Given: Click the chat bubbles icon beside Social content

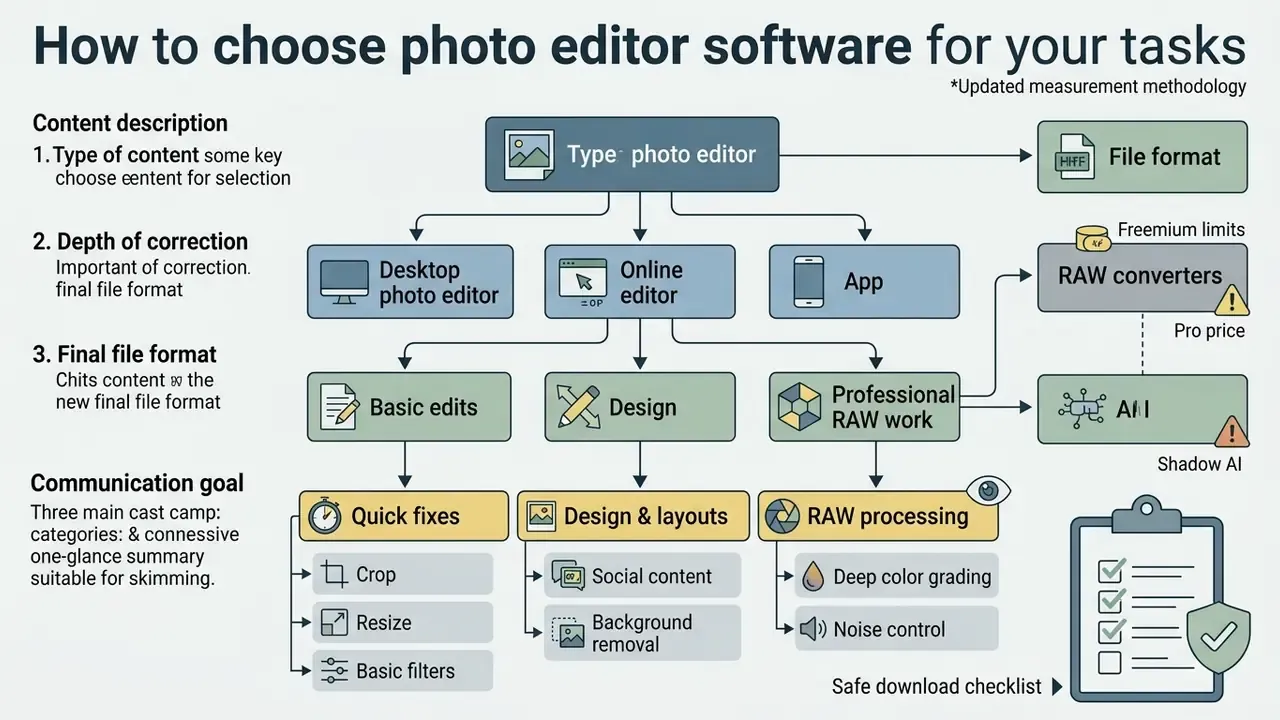Looking at the screenshot, I should point(568,575).
